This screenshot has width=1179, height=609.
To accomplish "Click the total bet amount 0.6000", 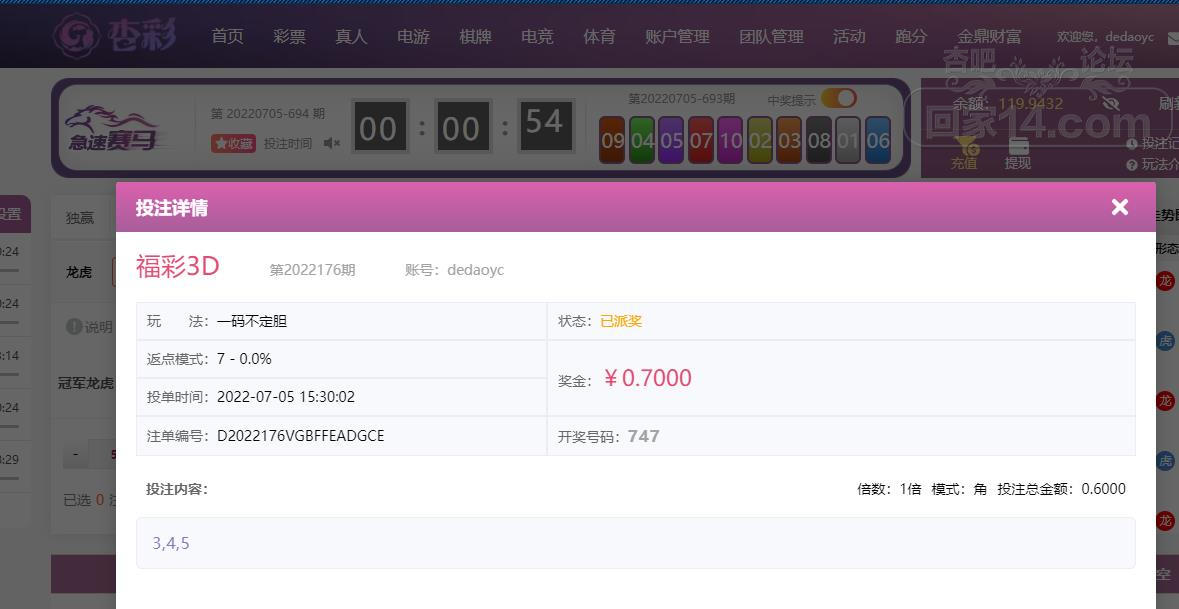I will tap(1104, 489).
